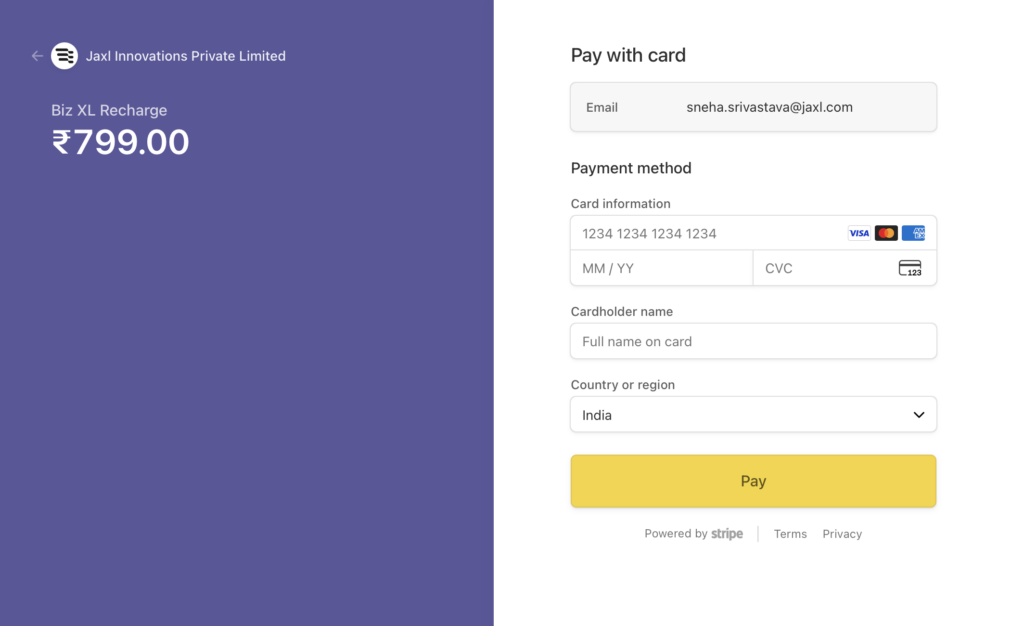Click the Stripe logo
The image size is (1024, 626).
click(x=727, y=534)
